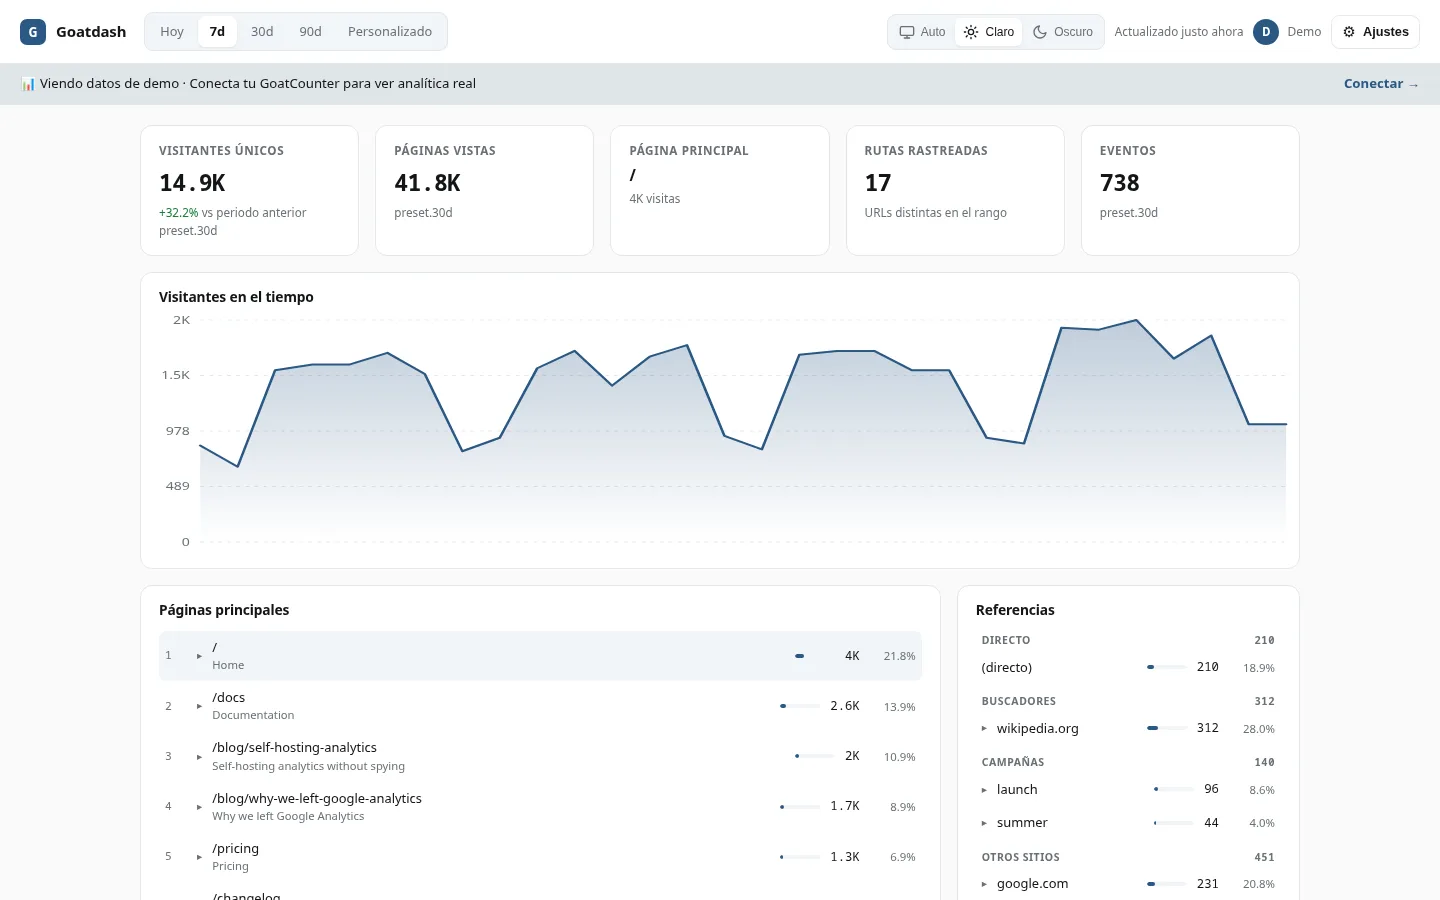This screenshot has width=1440, height=900.
Task: Click the Visitantes Únicos card
Action: point(250,190)
